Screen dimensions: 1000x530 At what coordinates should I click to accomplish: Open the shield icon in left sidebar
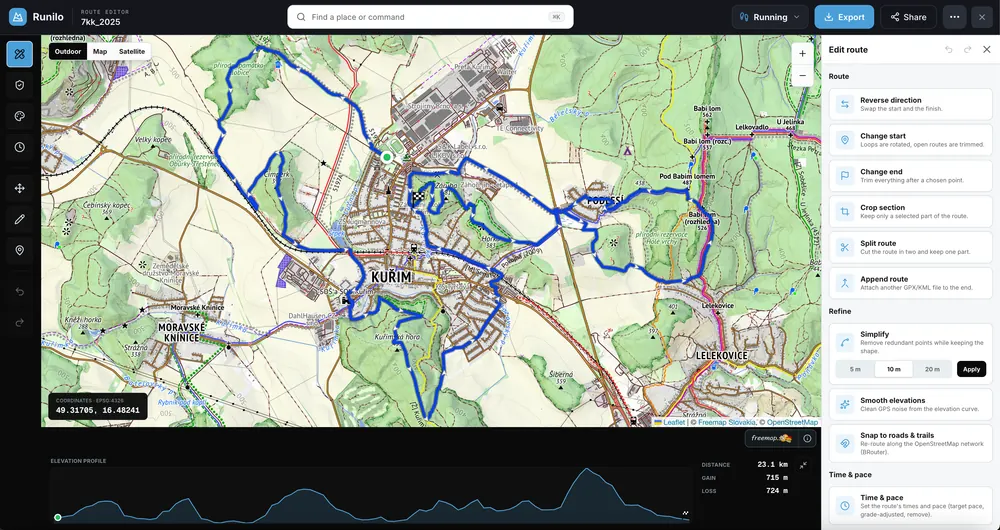tap(20, 85)
